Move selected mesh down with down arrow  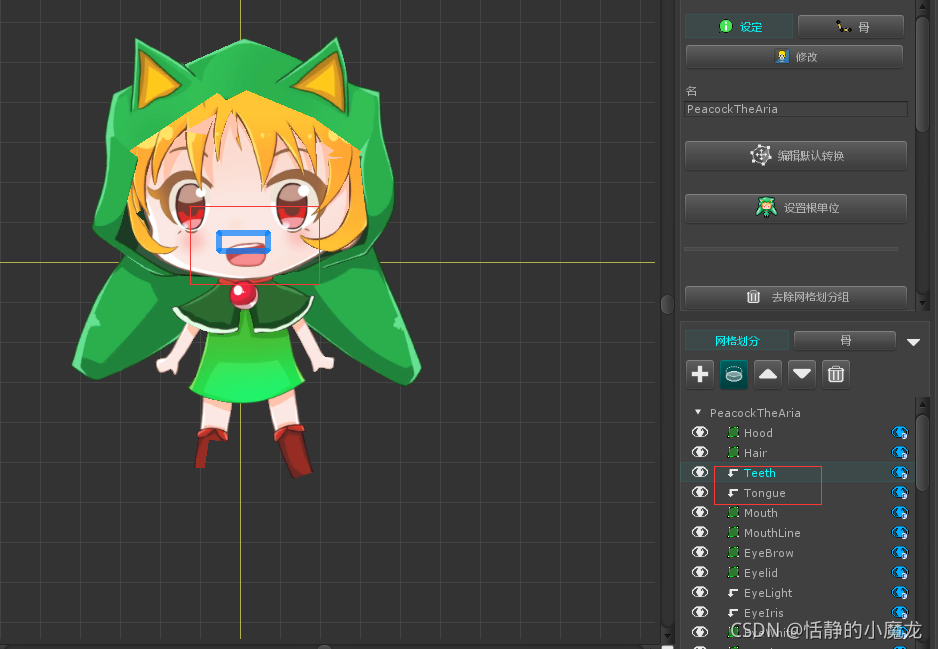tap(802, 374)
